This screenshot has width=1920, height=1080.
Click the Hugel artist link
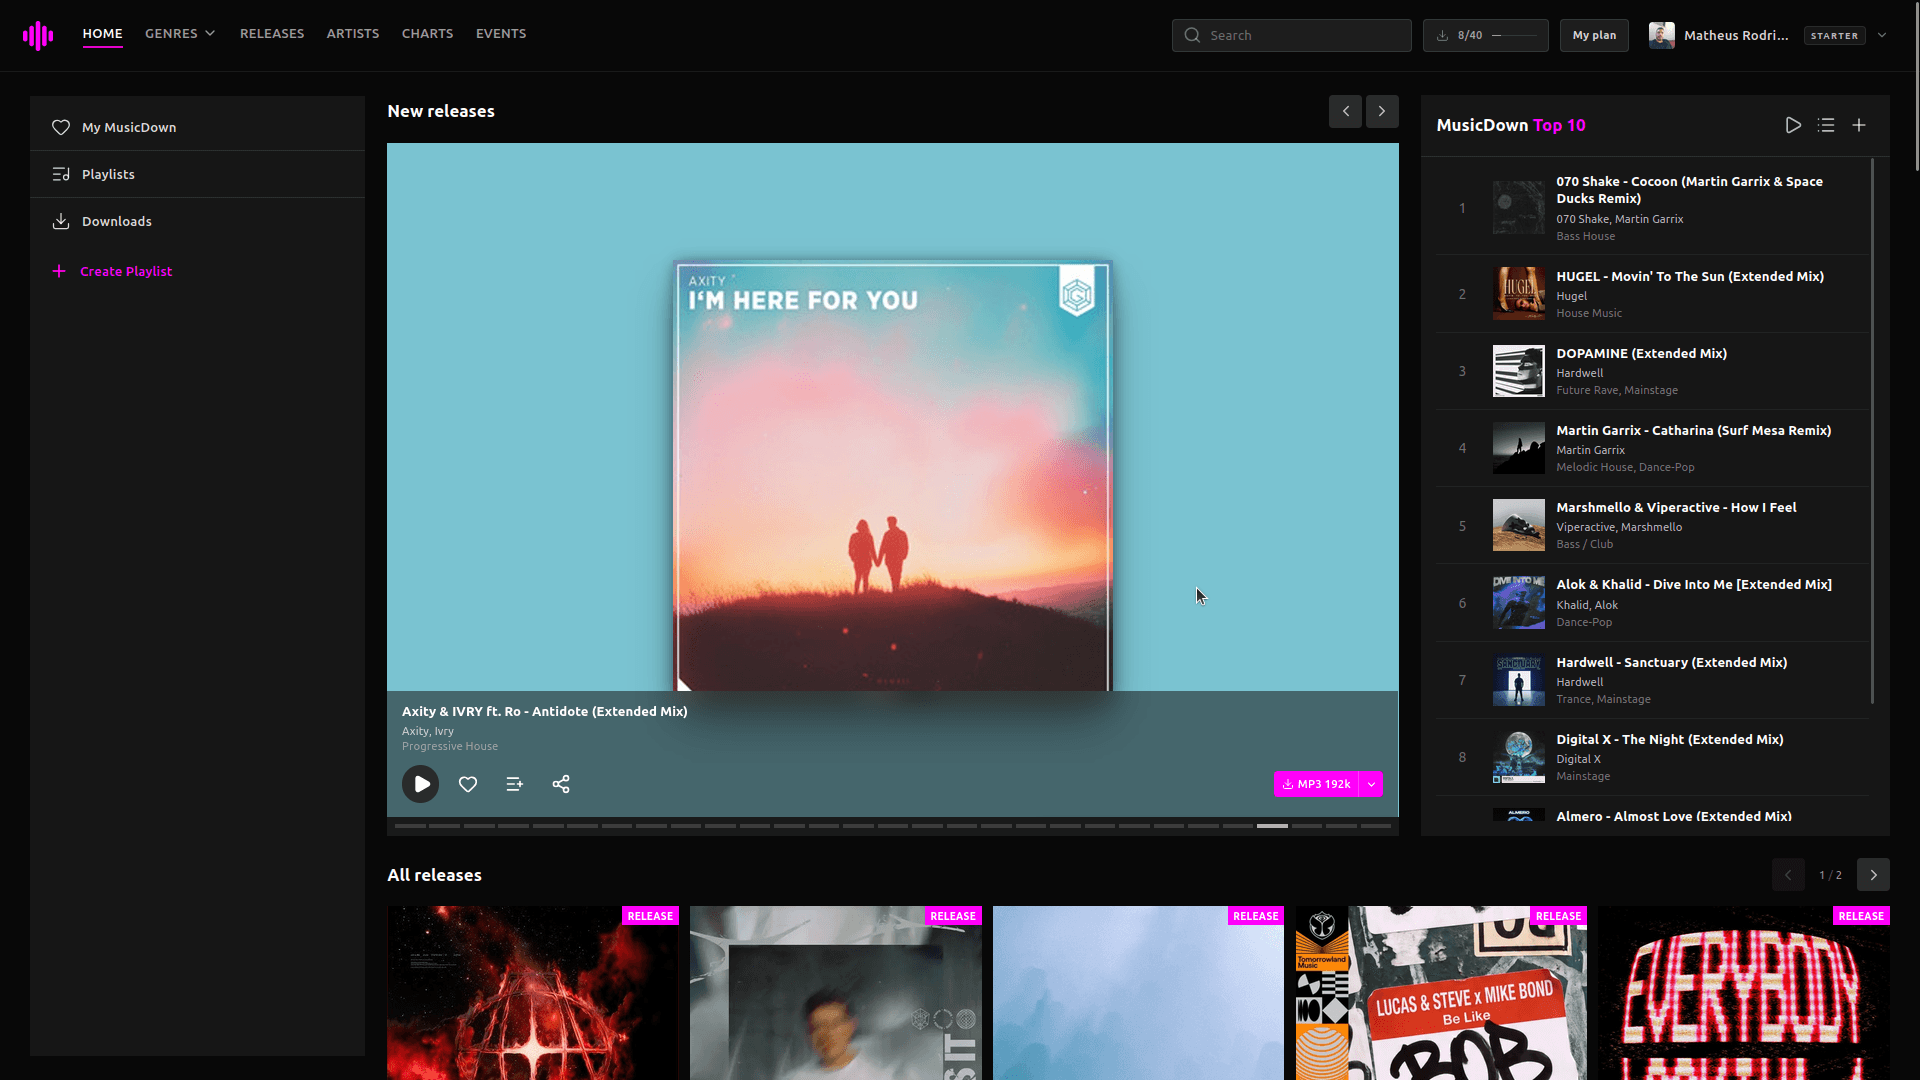click(x=1571, y=296)
